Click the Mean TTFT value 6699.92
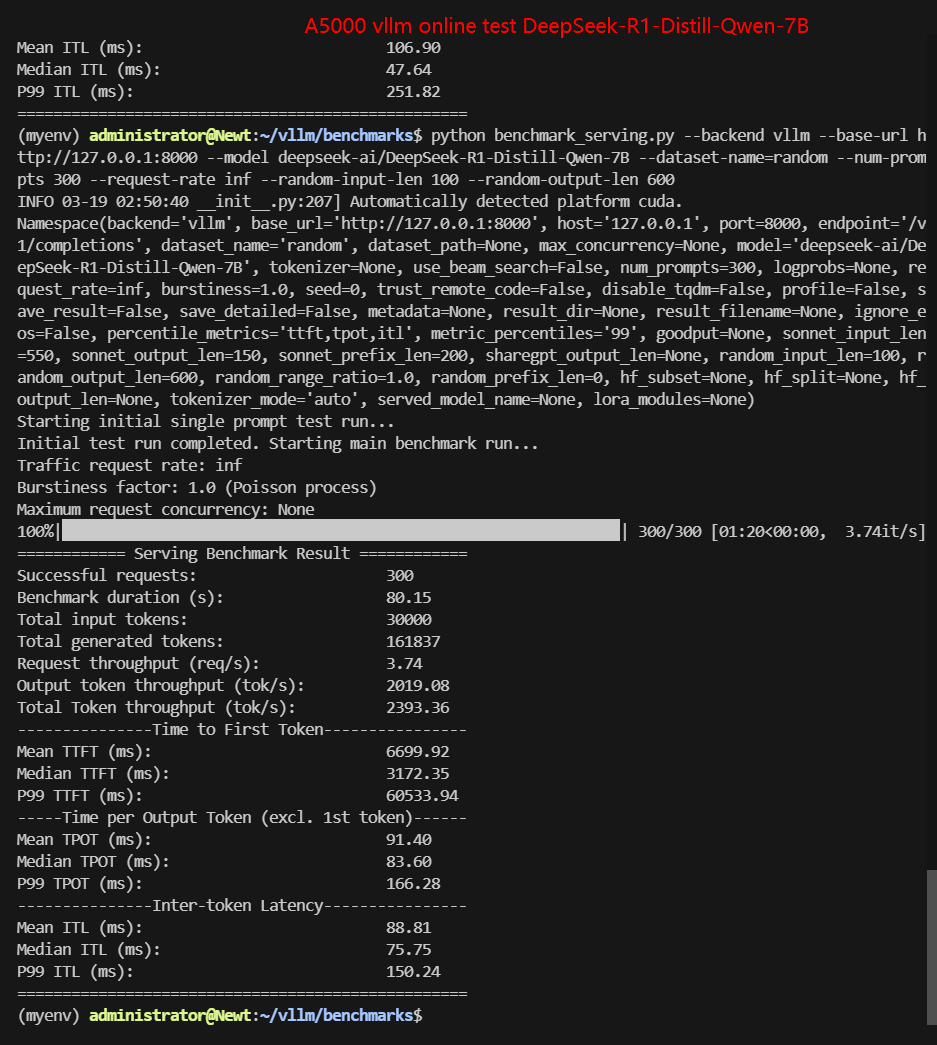 pos(418,751)
